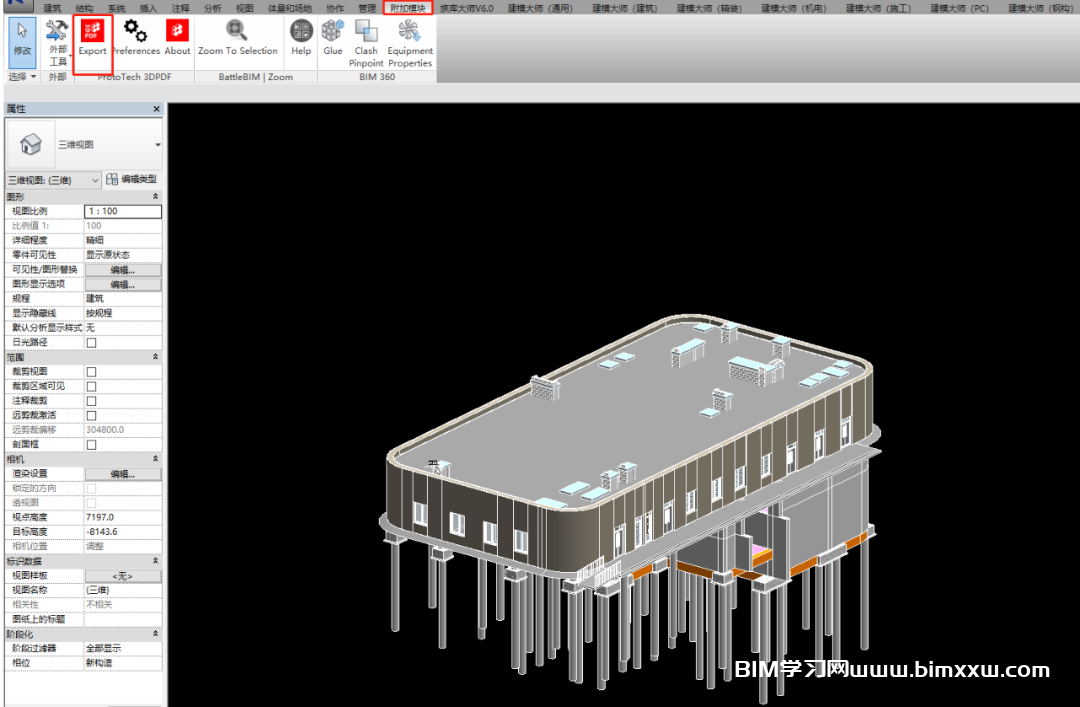1080x707 pixels.
Task: Collapse the 图形 properties section
Action: tap(155, 197)
